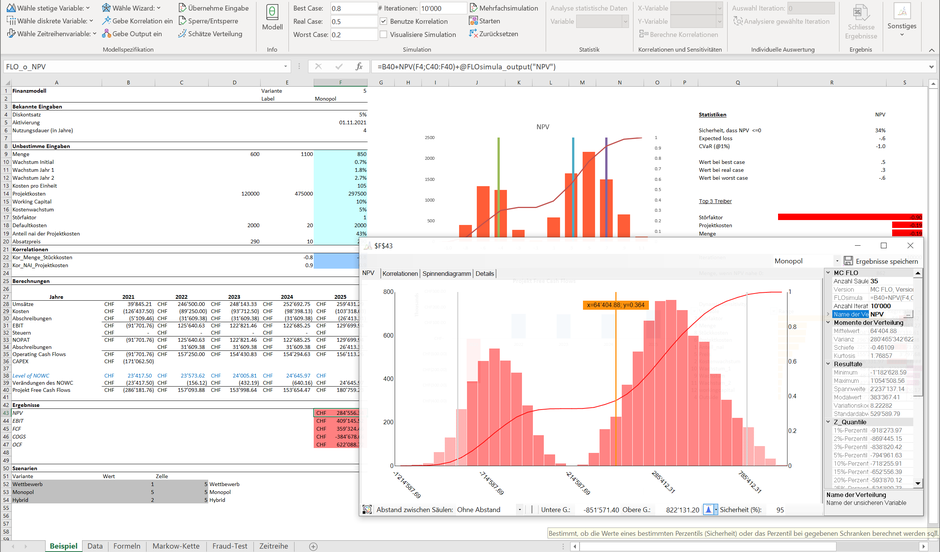Toggle Visualisiere Simulation checkbox
The height and width of the screenshot is (552, 940).
coord(383,34)
